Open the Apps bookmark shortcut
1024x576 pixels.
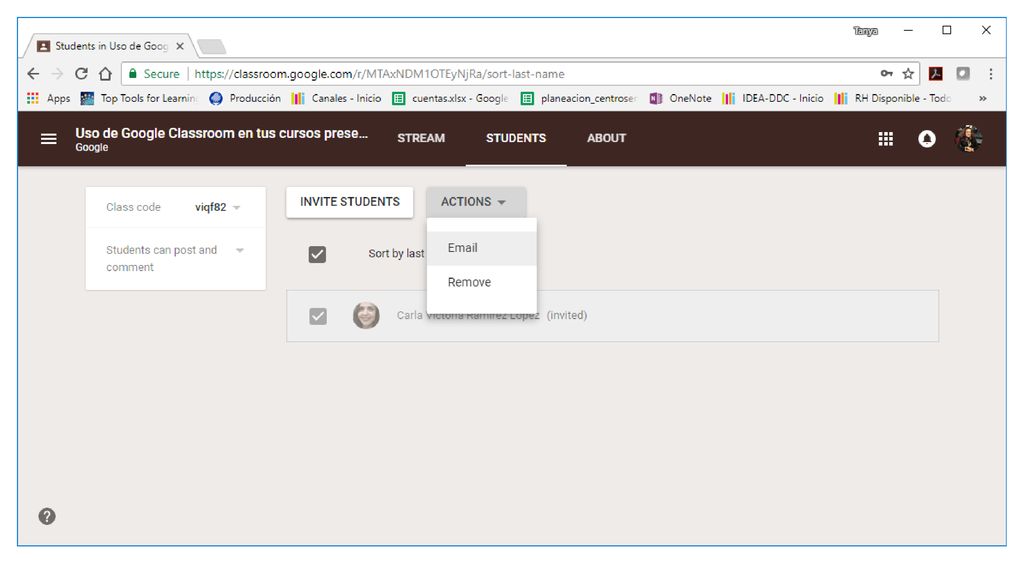[48, 98]
